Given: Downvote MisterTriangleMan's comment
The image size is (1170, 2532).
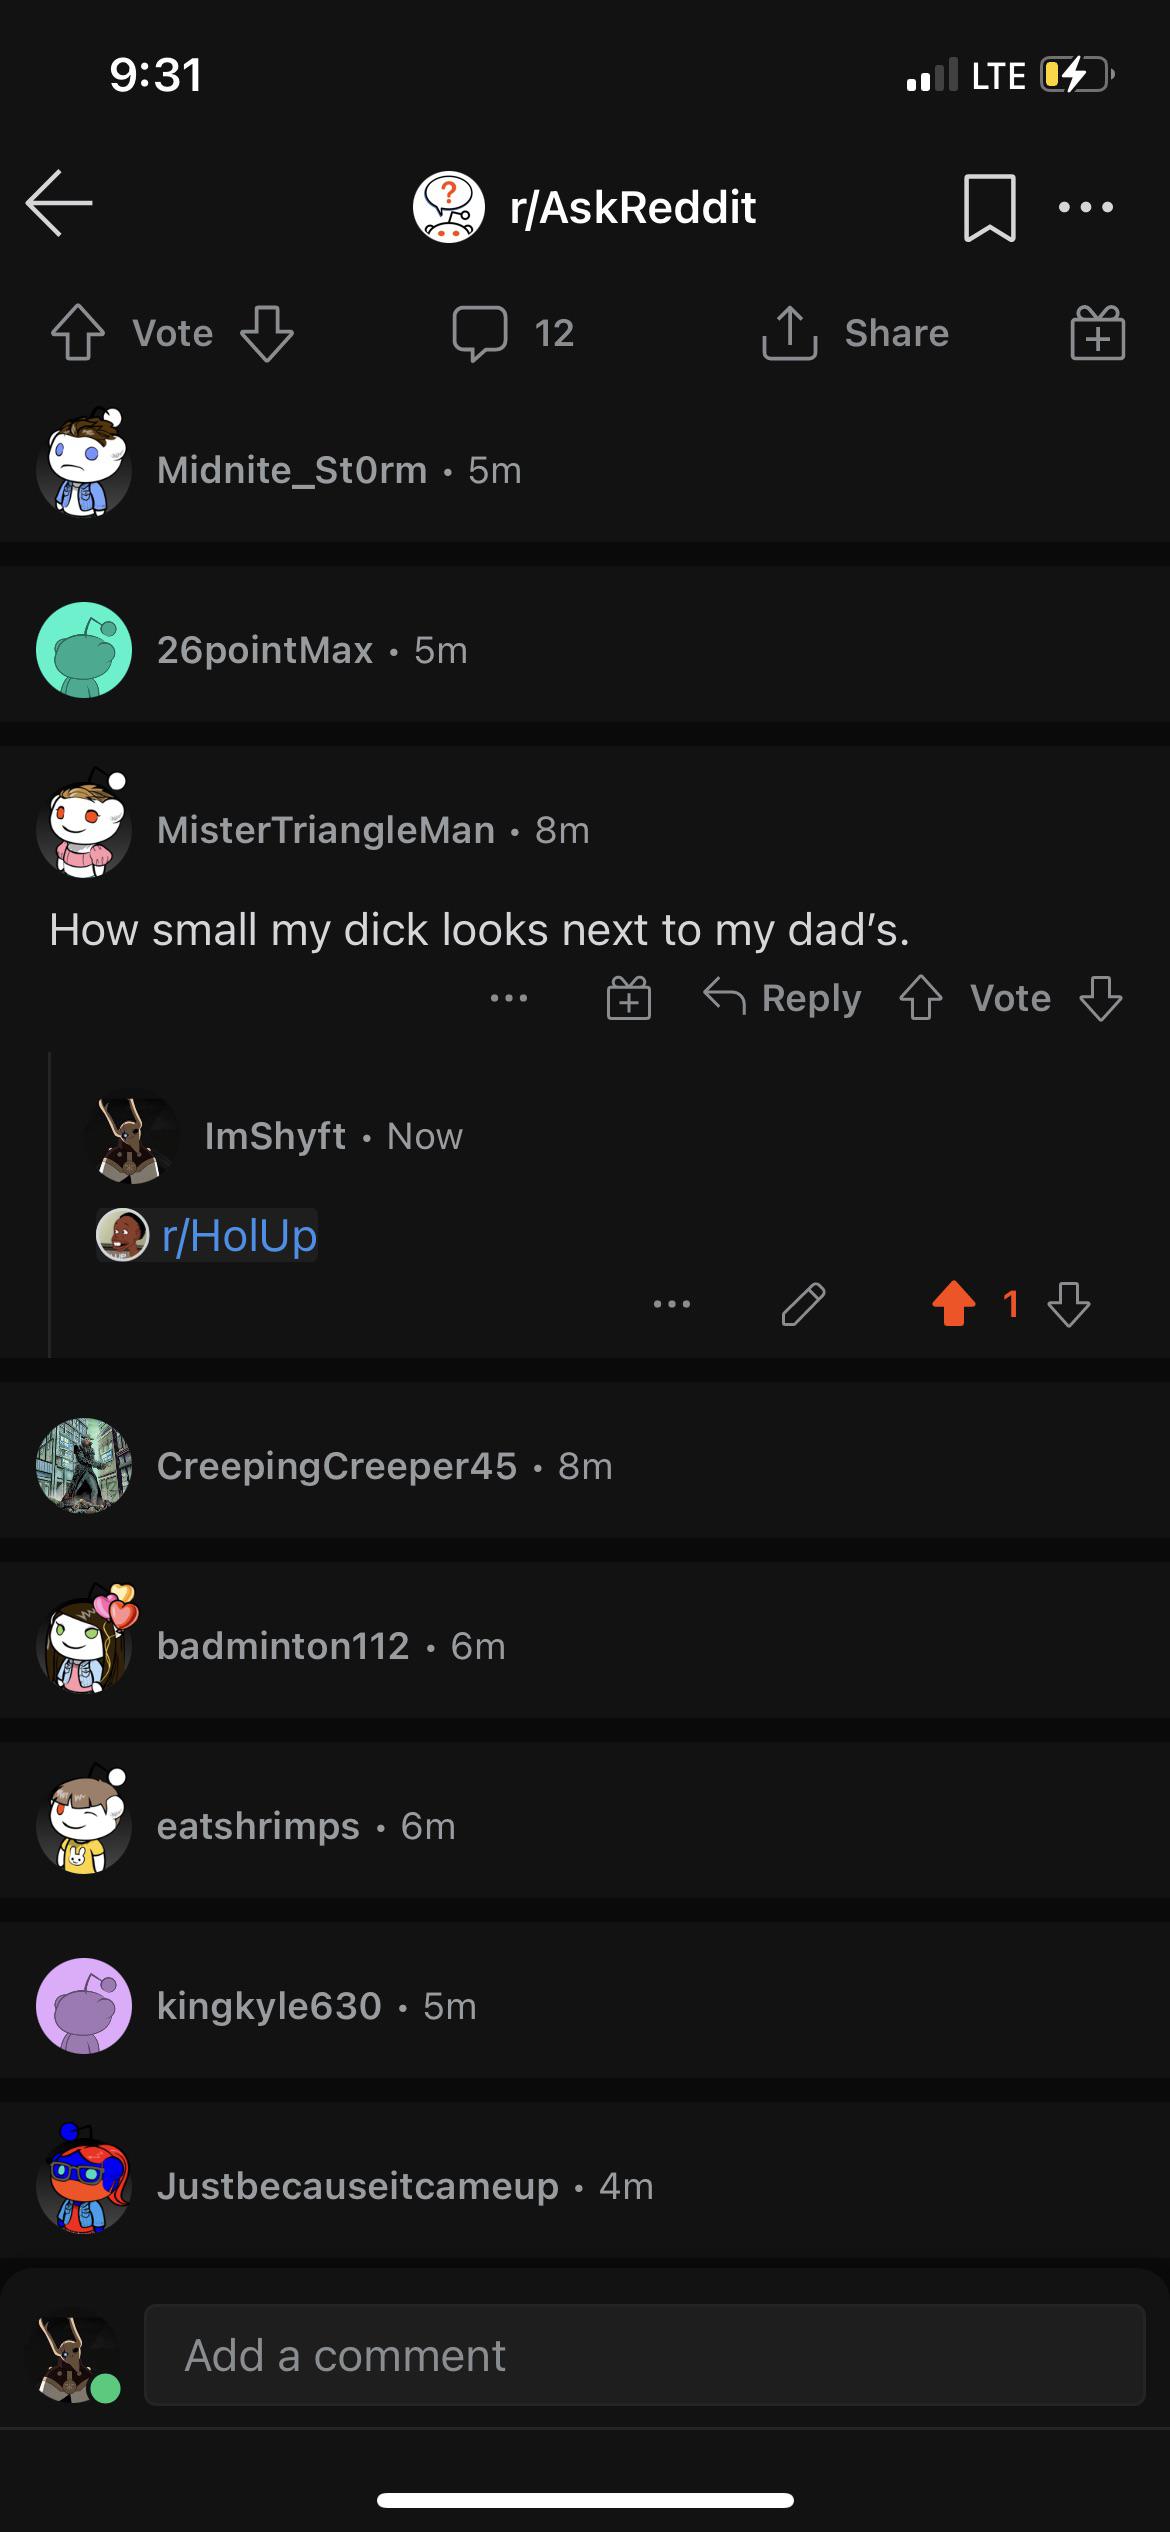Looking at the screenshot, I should tap(1100, 998).
